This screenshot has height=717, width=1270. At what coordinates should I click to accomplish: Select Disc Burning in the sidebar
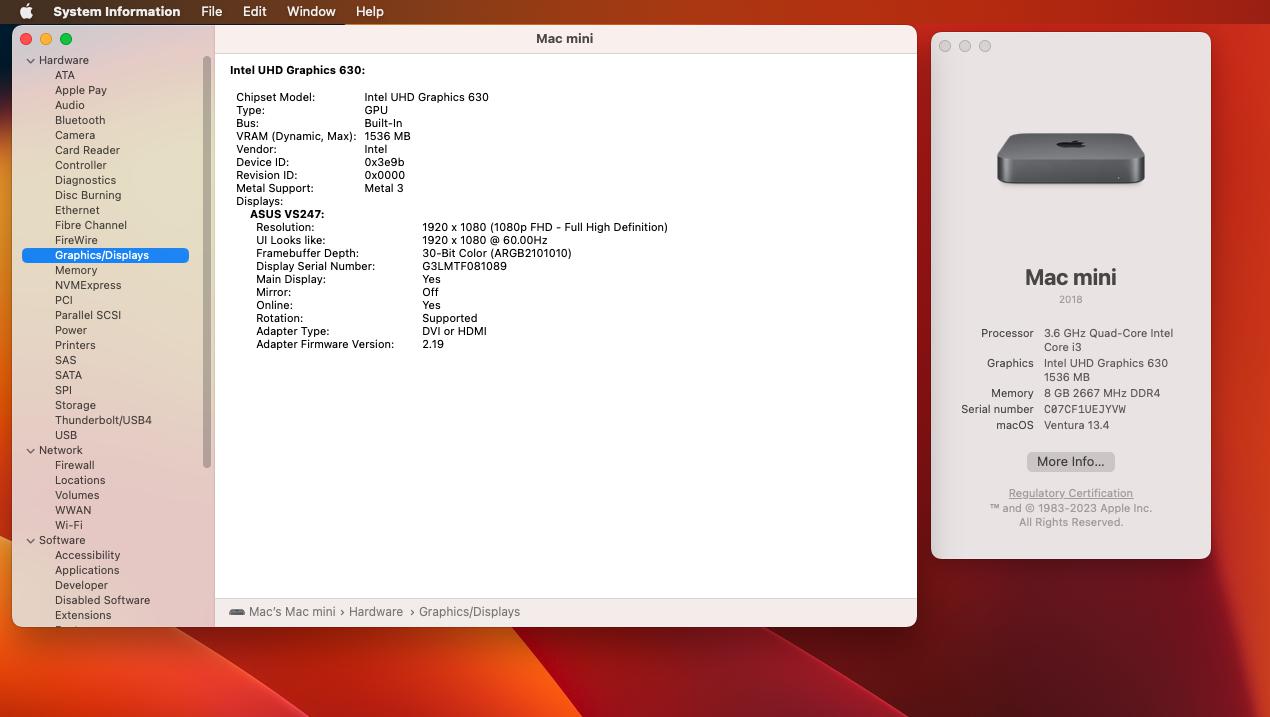[x=88, y=195]
